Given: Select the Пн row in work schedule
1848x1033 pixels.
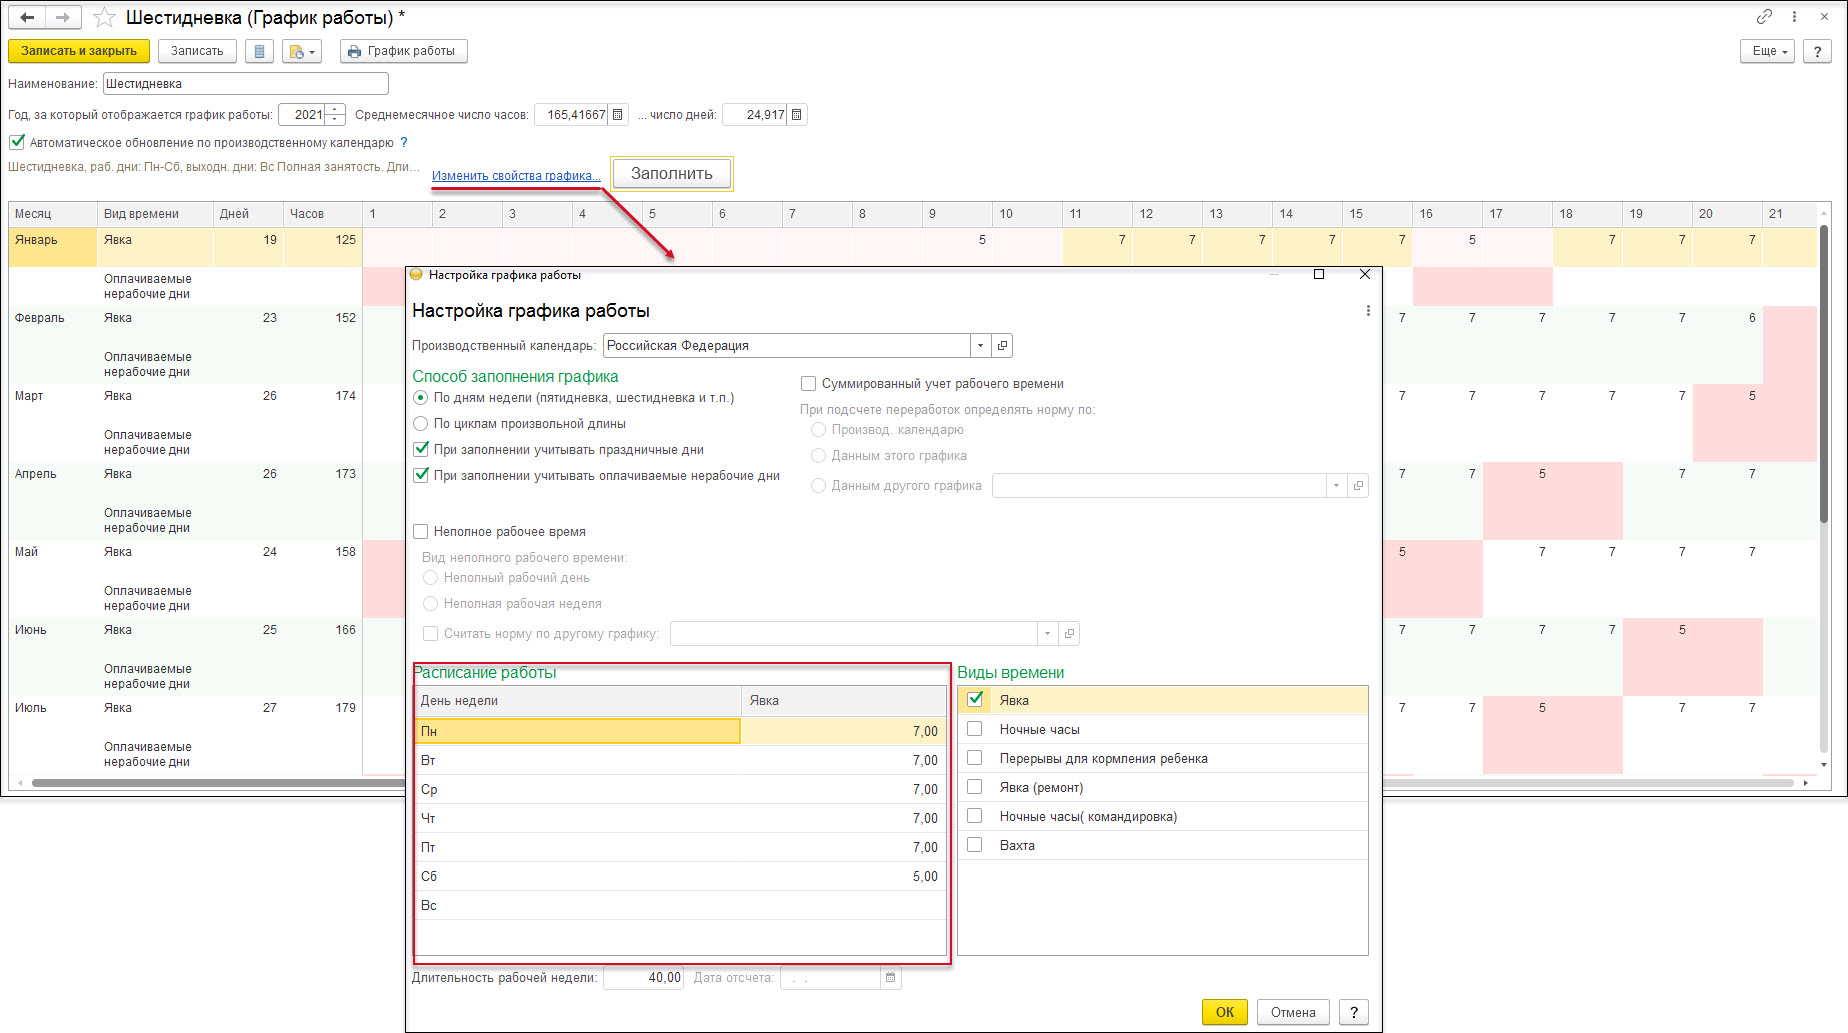Looking at the screenshot, I should coord(680,731).
